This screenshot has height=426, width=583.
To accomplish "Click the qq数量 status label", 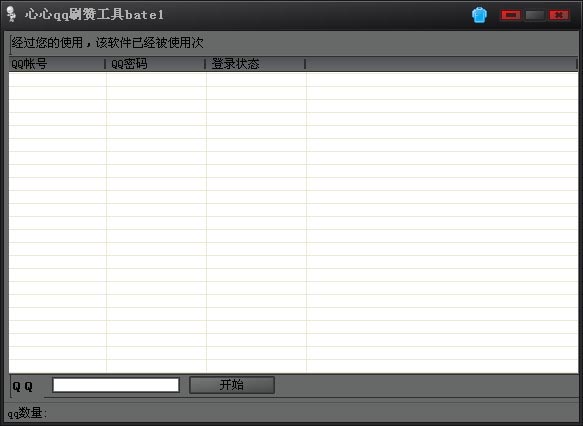I will [27, 413].
